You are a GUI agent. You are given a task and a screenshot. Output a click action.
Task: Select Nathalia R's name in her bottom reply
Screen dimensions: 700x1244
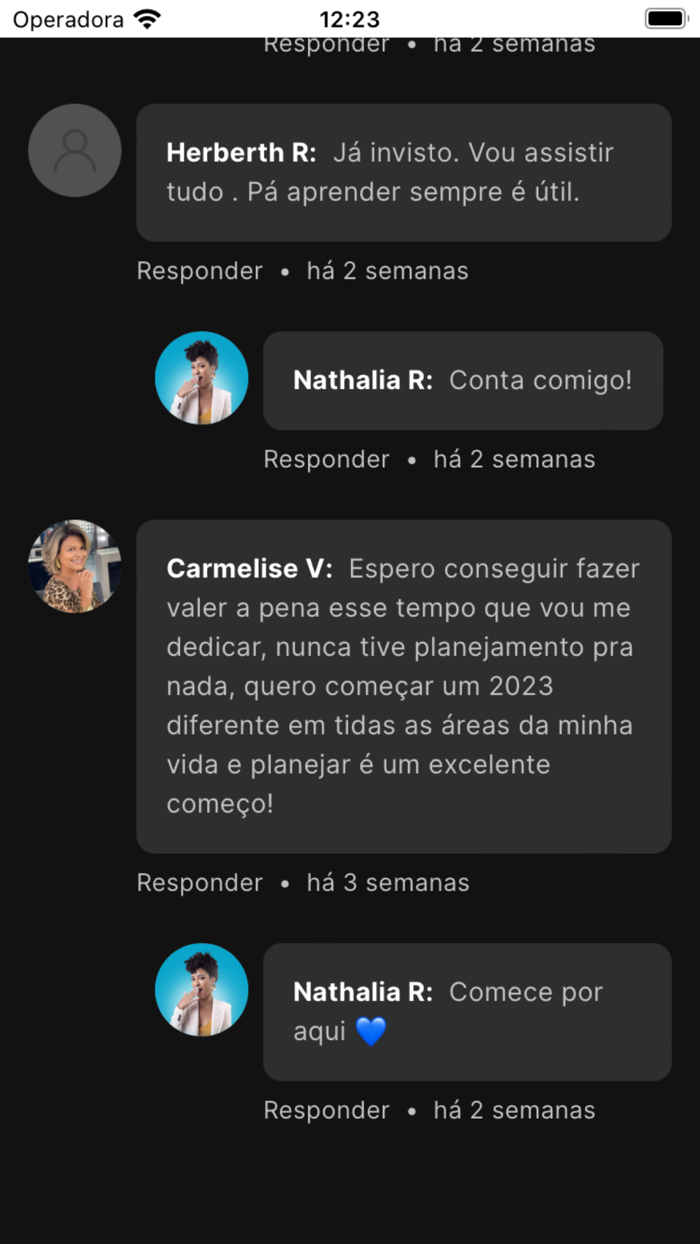coord(362,991)
